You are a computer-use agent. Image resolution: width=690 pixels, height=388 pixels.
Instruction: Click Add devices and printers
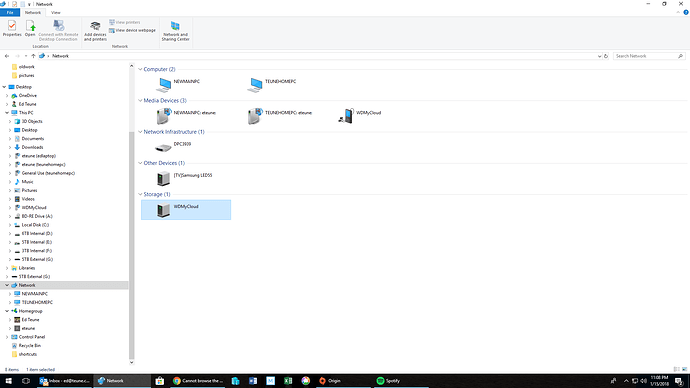(x=95, y=31)
